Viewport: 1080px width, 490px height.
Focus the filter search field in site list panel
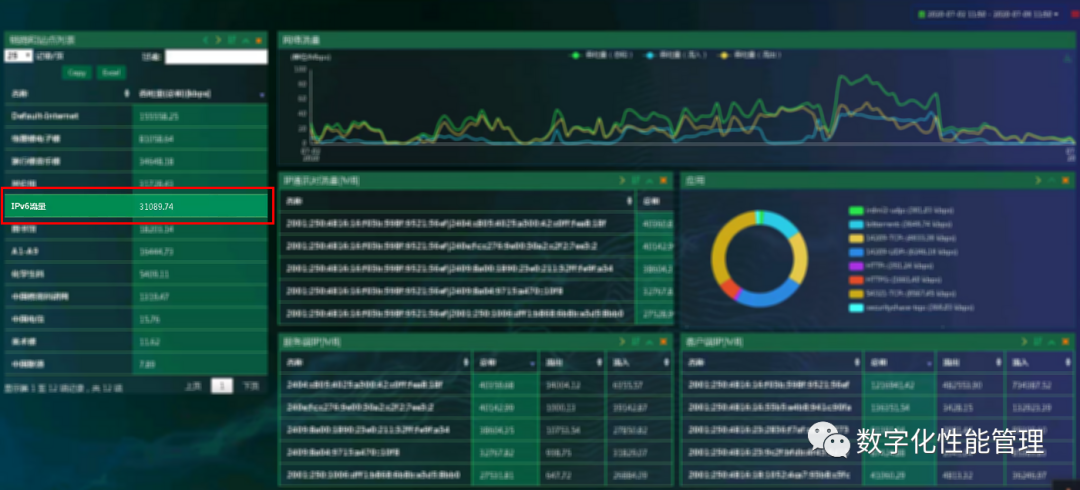pos(216,57)
